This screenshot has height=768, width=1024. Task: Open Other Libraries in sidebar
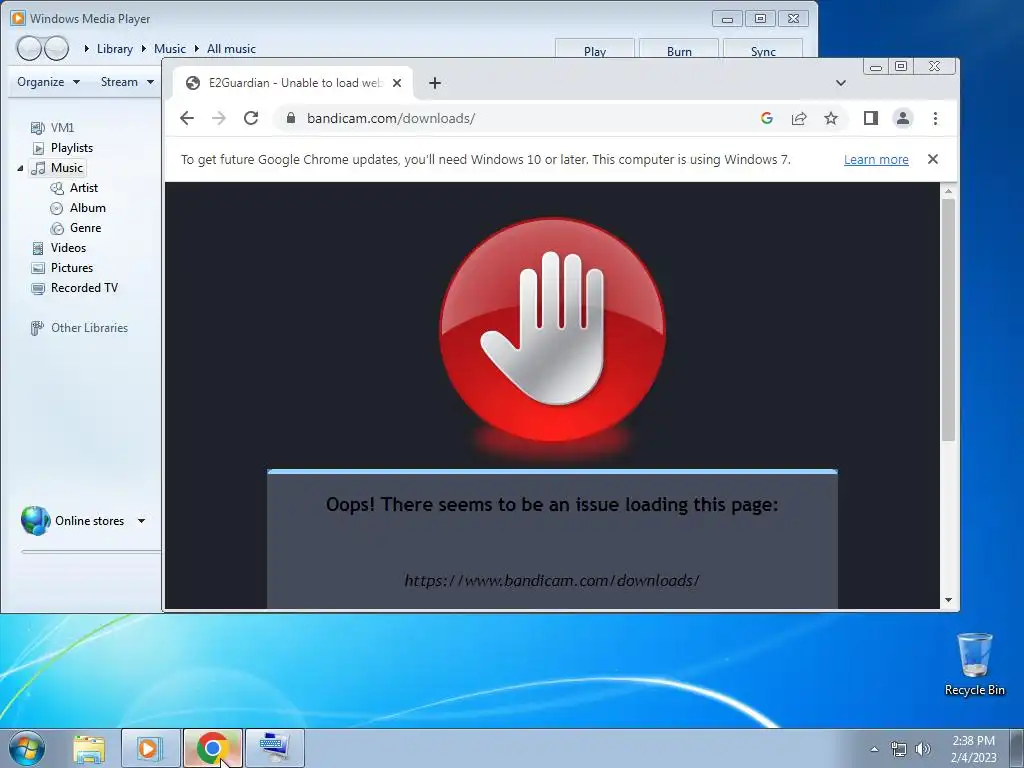pos(79,328)
